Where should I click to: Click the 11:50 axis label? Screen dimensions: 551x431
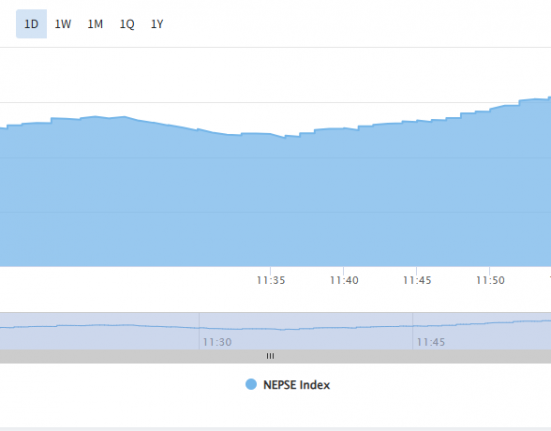(490, 280)
